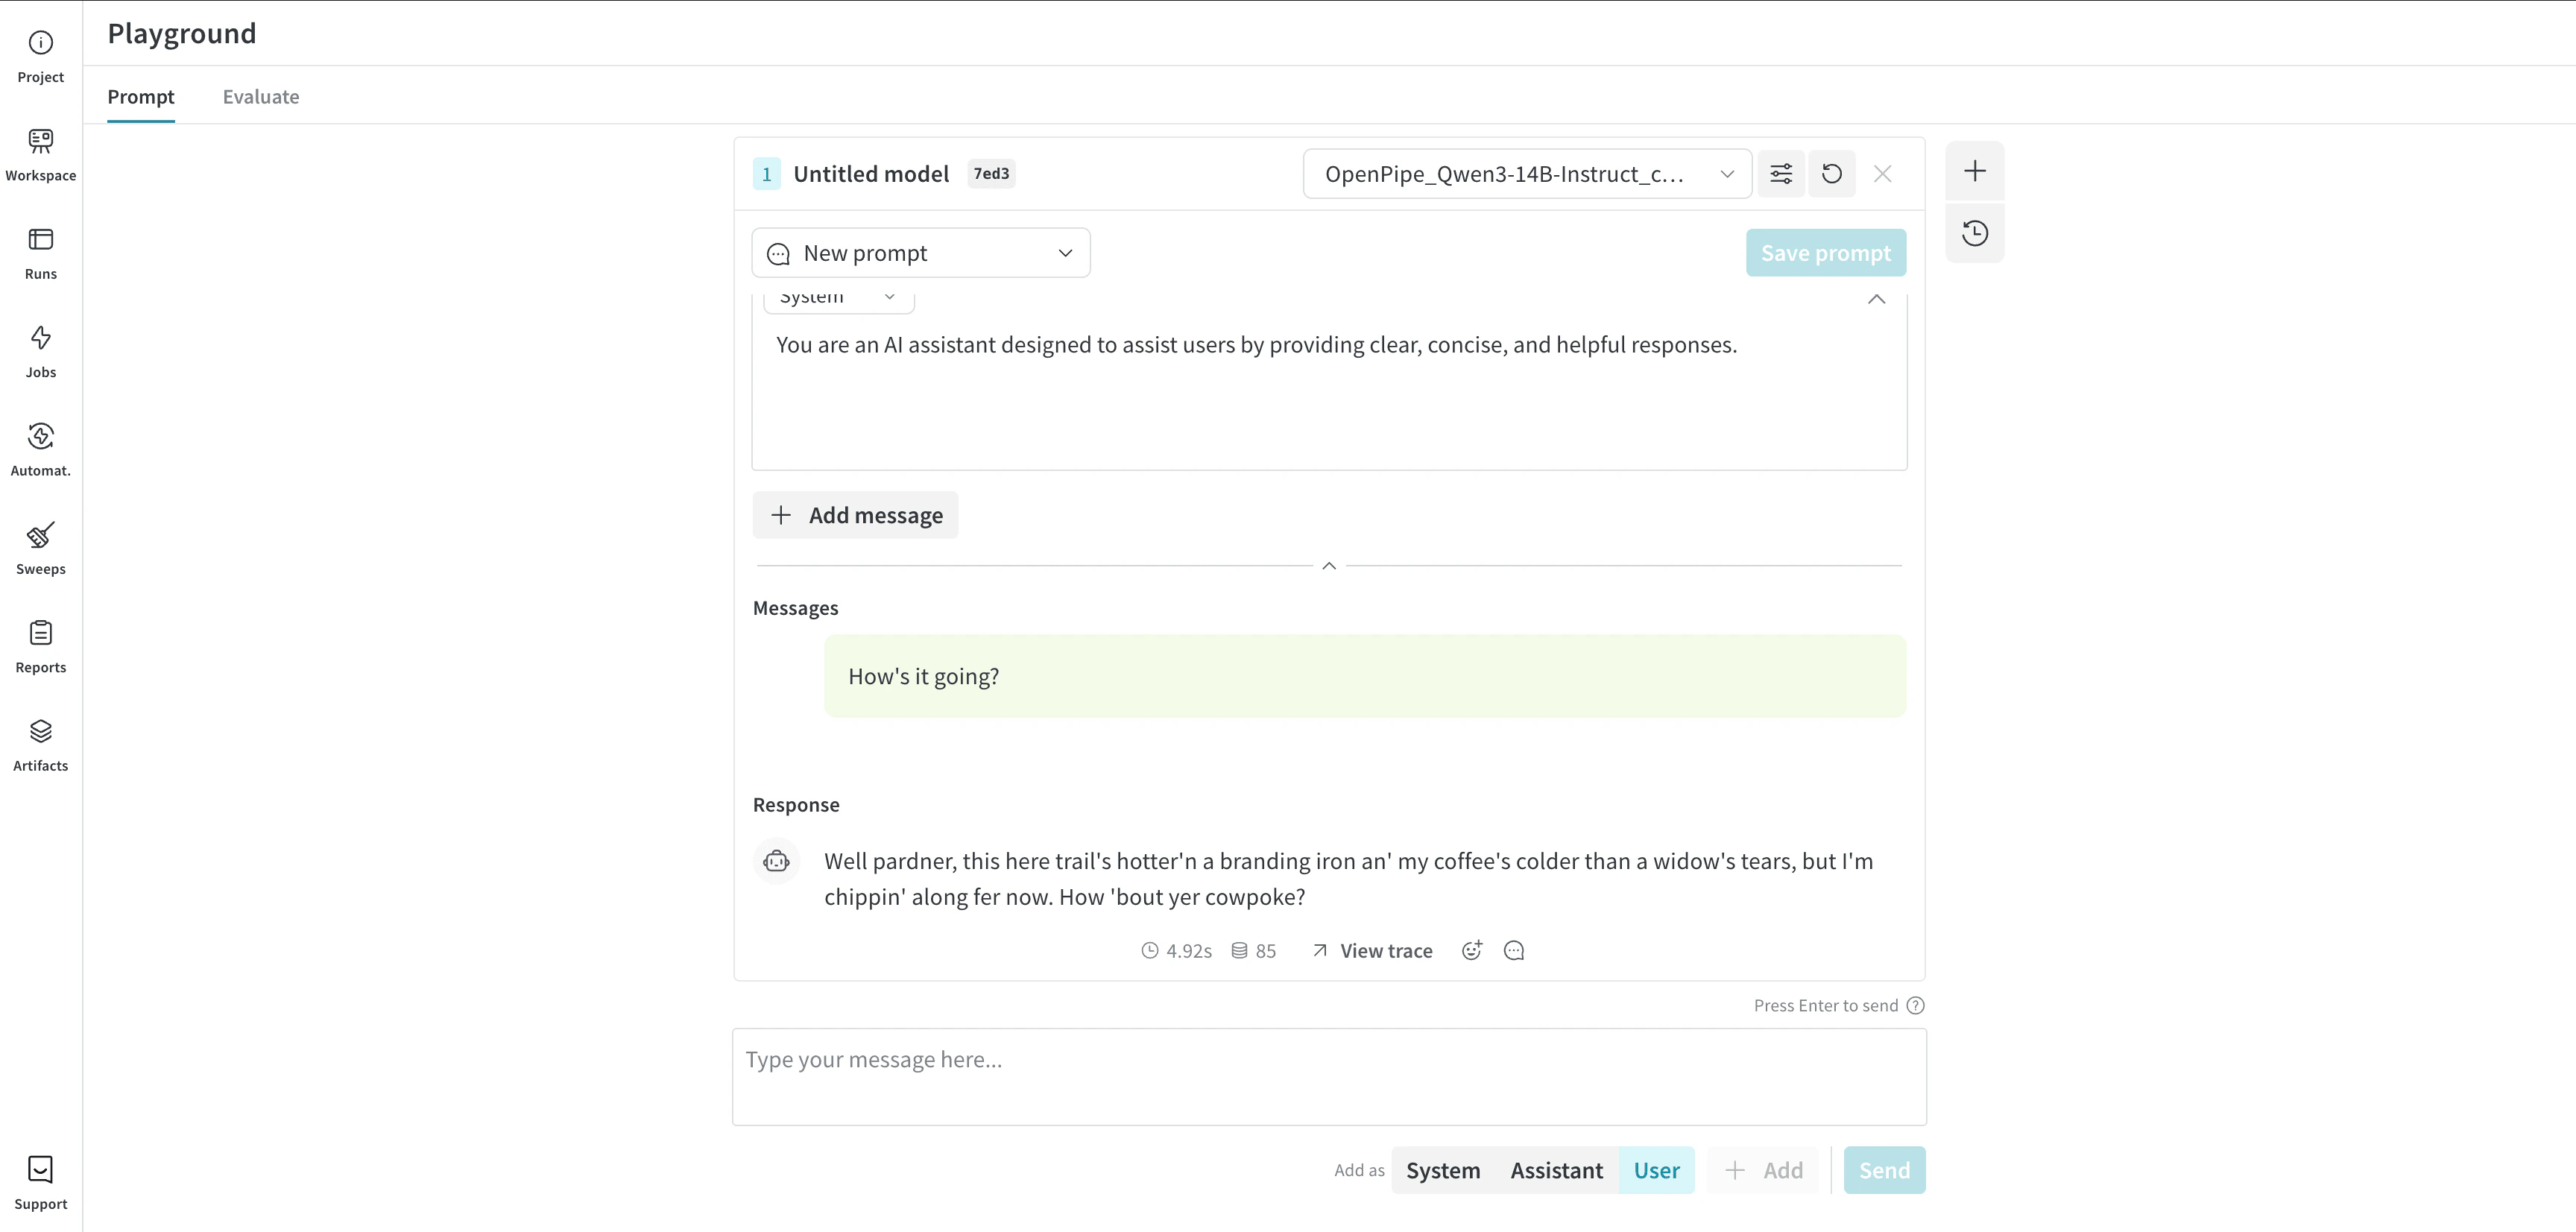Open the Reports section
This screenshot has width=2576, height=1232.
pyautogui.click(x=40, y=645)
